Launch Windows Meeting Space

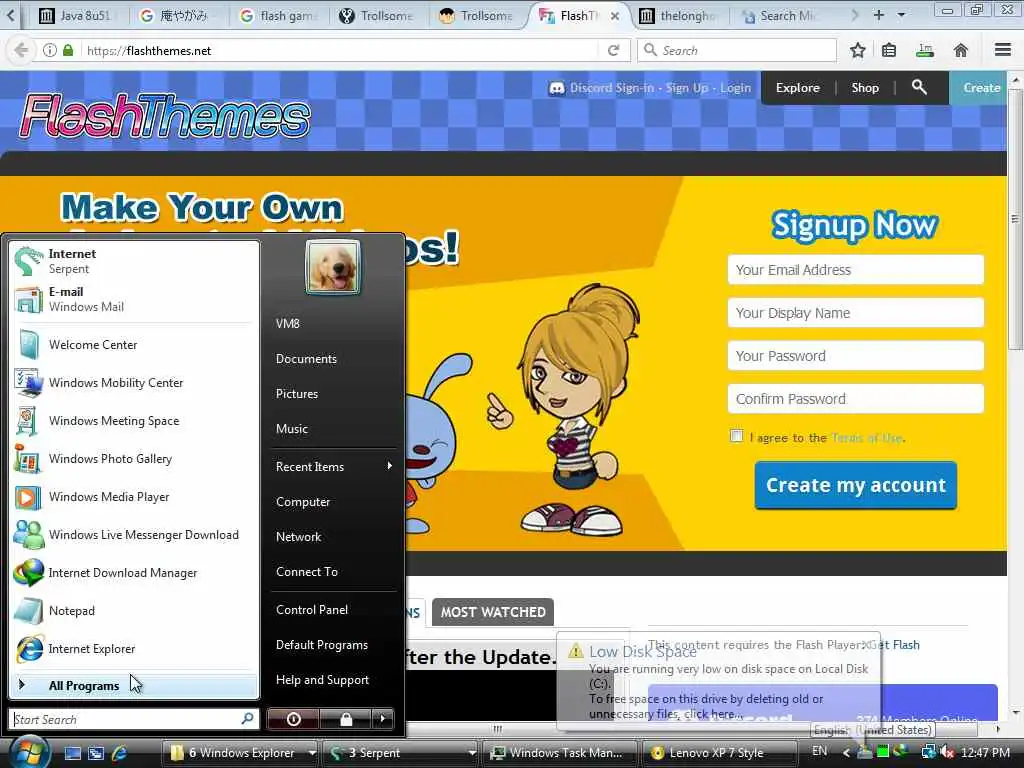[x=134, y=421]
